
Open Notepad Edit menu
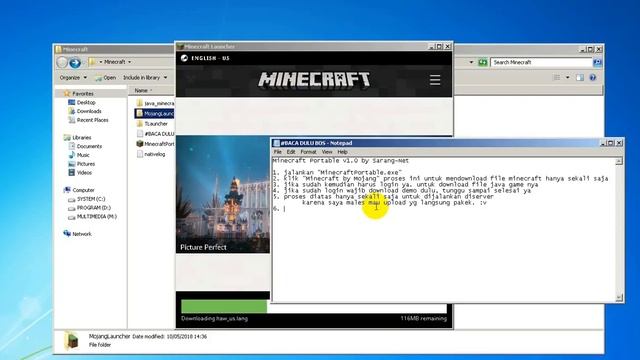click(x=291, y=152)
